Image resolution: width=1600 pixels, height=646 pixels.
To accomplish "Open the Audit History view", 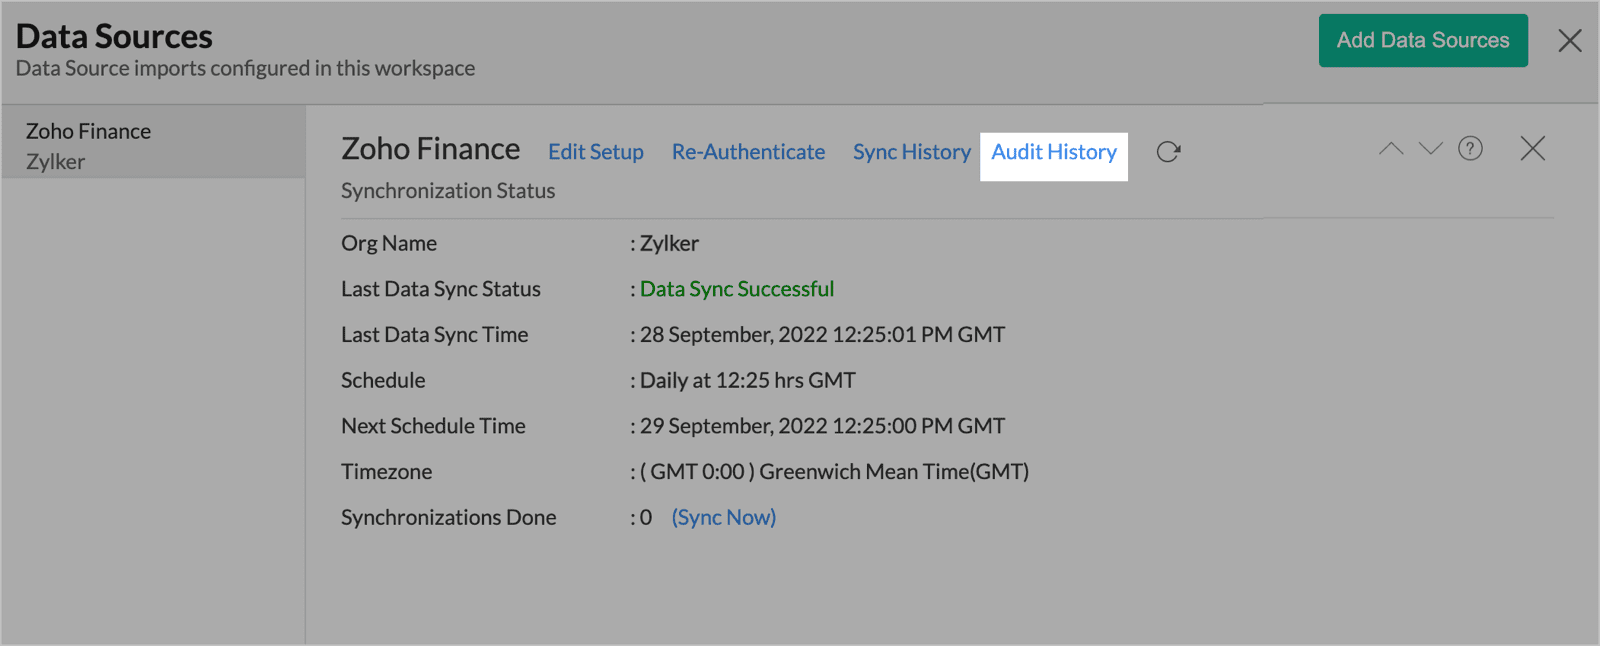I will [1054, 152].
